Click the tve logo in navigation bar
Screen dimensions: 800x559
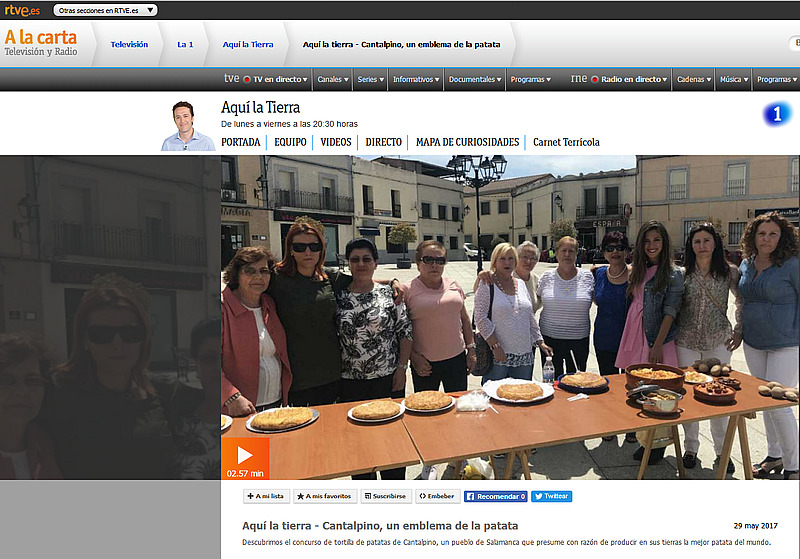coord(232,79)
